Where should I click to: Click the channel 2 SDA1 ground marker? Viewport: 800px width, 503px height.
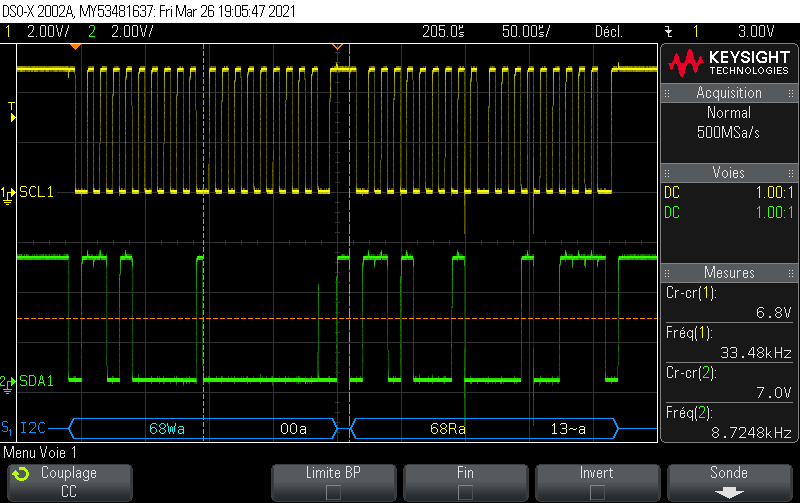10,381
